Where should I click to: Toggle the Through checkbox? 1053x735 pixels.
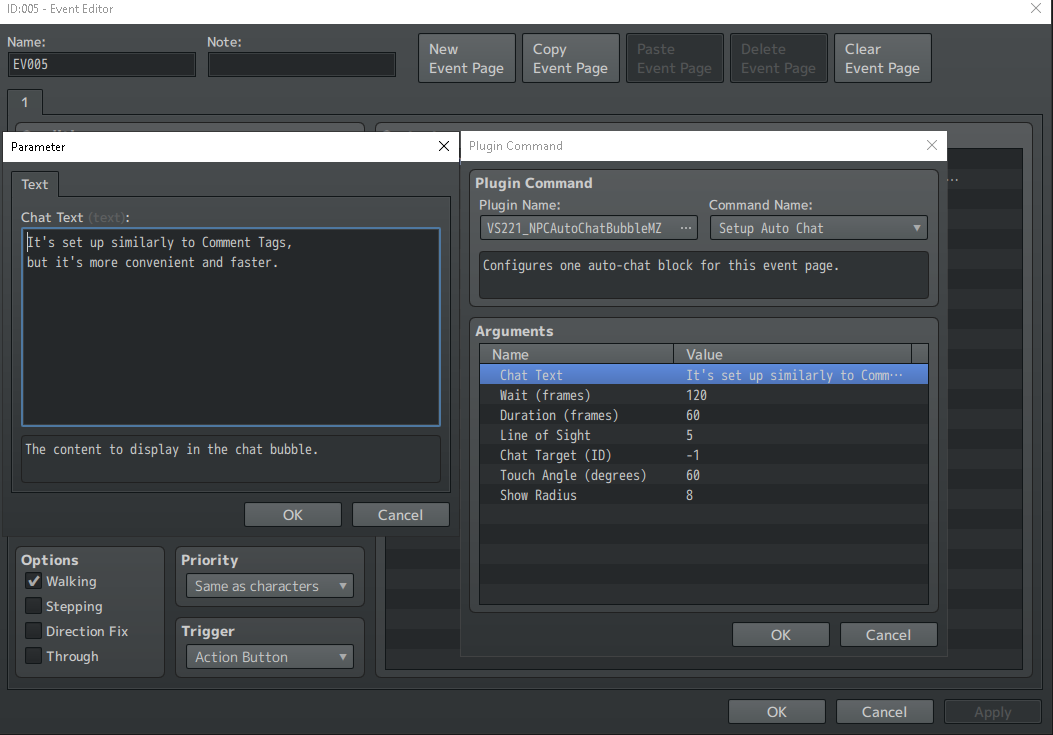[x=34, y=656]
